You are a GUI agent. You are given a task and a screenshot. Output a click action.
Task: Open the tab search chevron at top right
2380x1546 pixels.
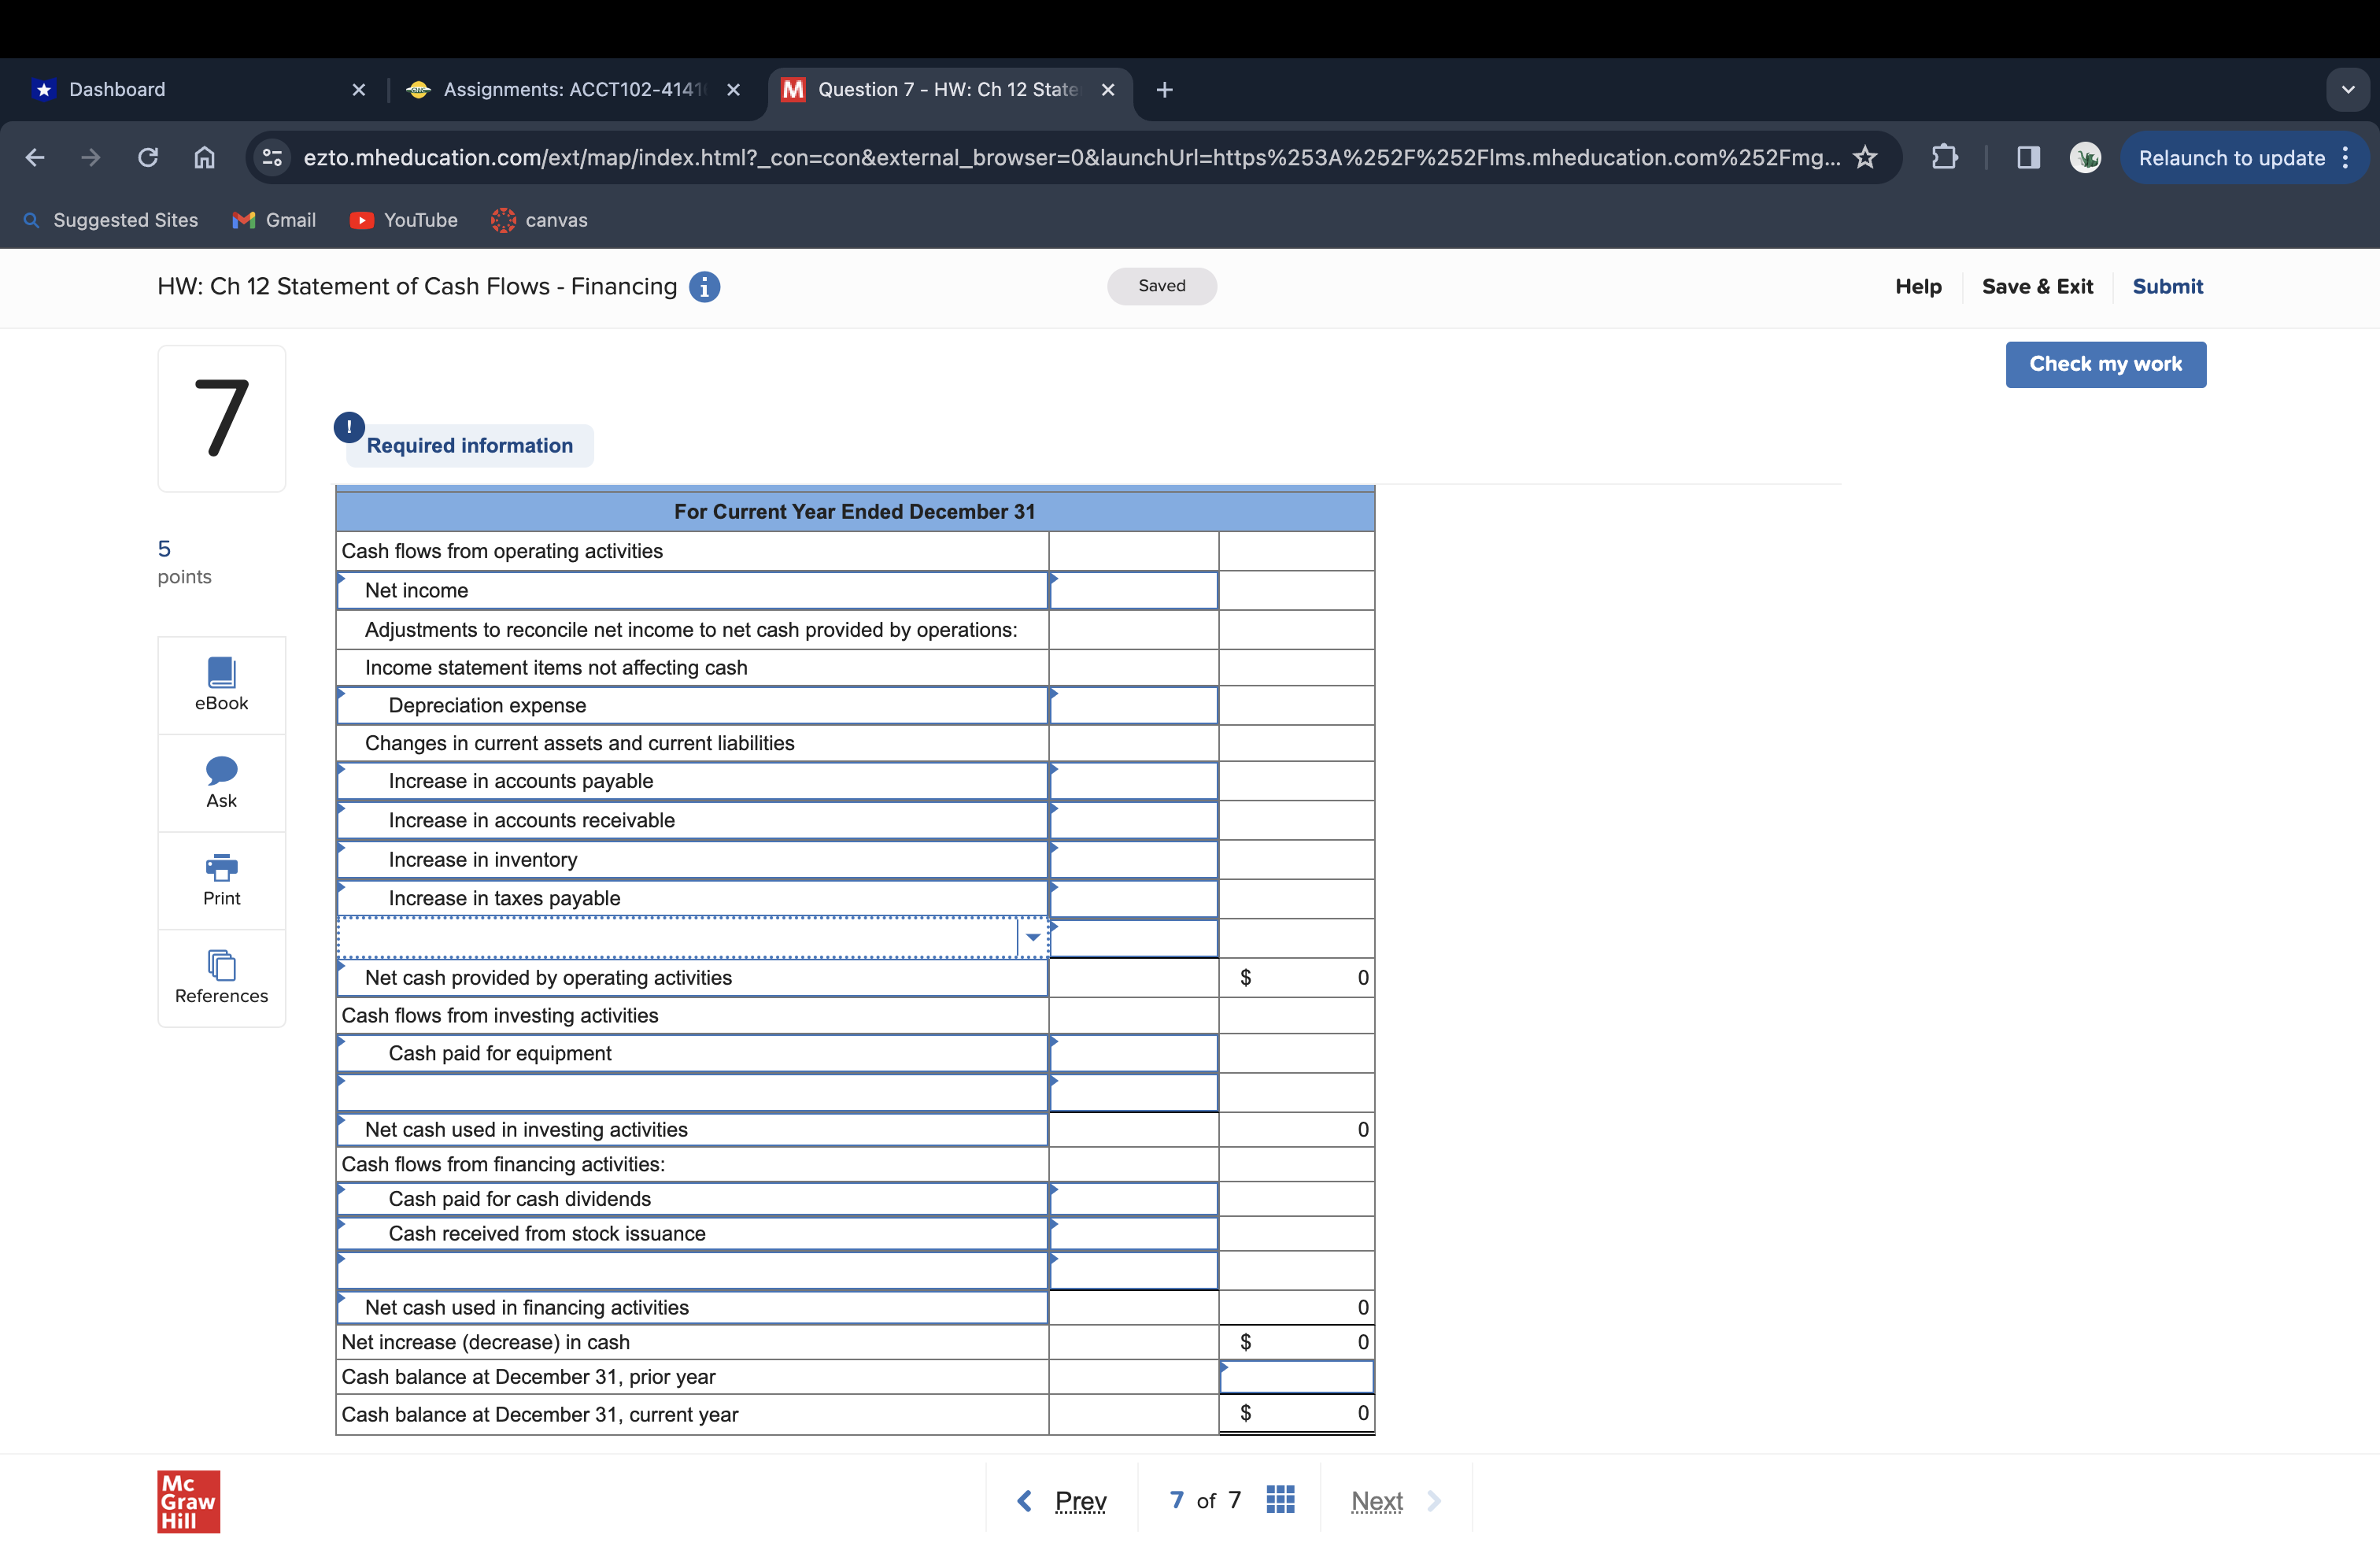point(2349,89)
